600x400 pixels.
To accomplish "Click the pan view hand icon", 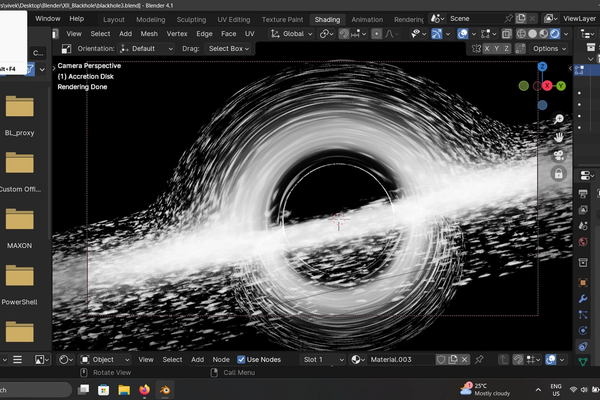I will (x=559, y=136).
